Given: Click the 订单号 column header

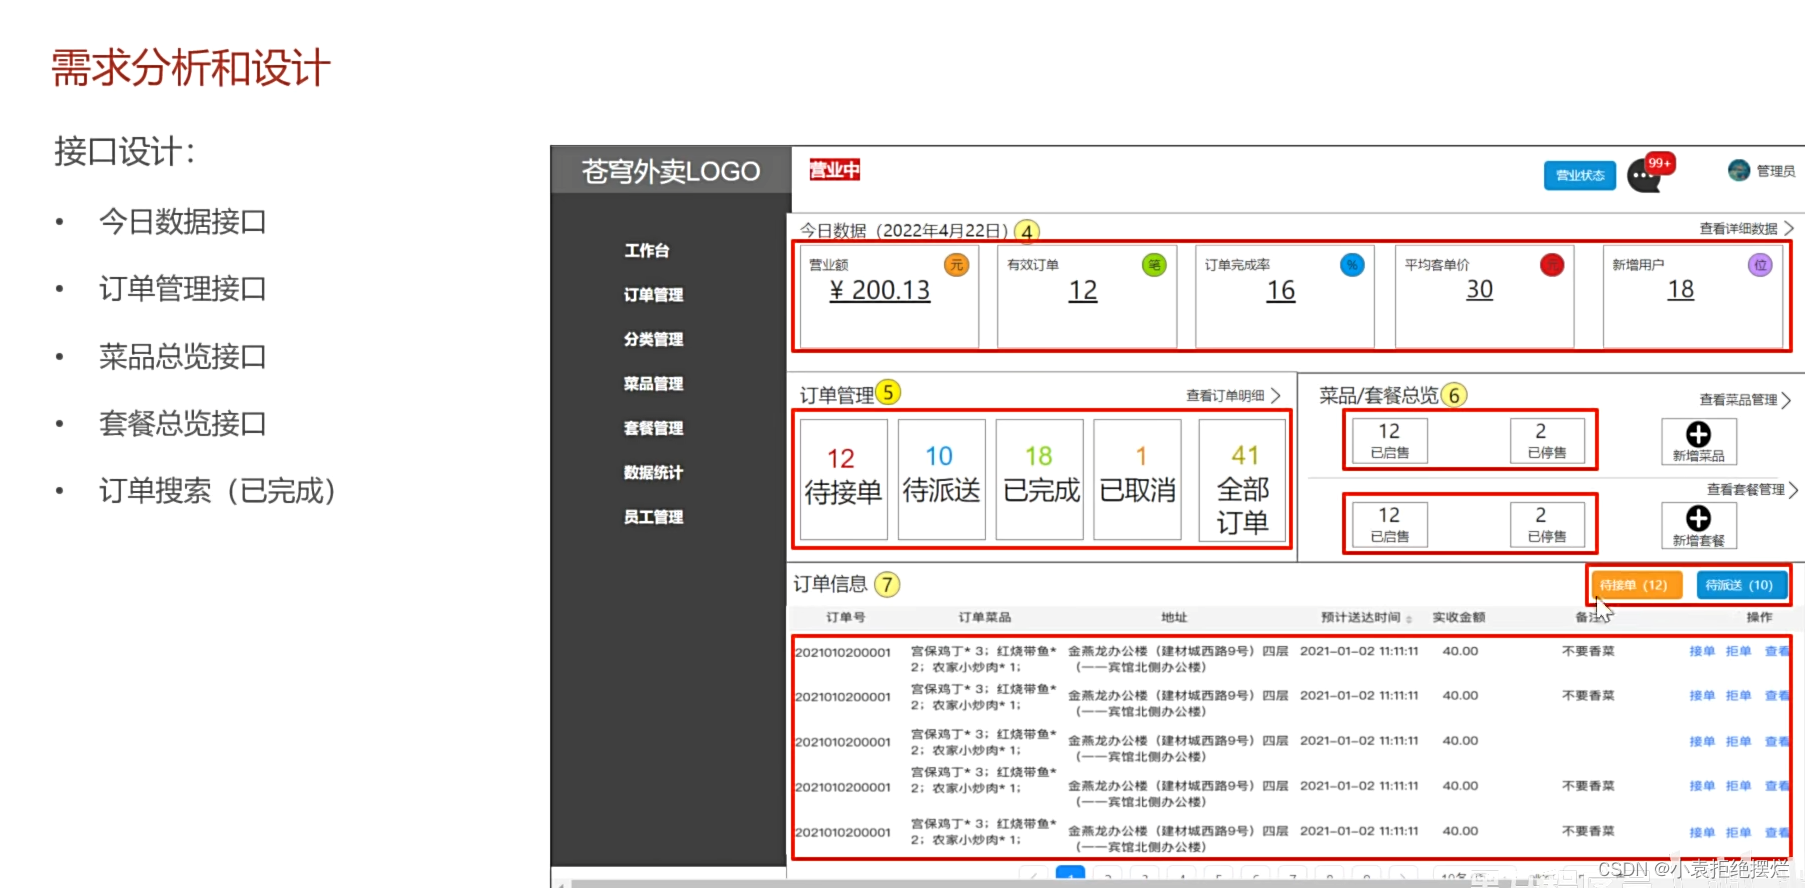Looking at the screenshot, I should click(846, 618).
